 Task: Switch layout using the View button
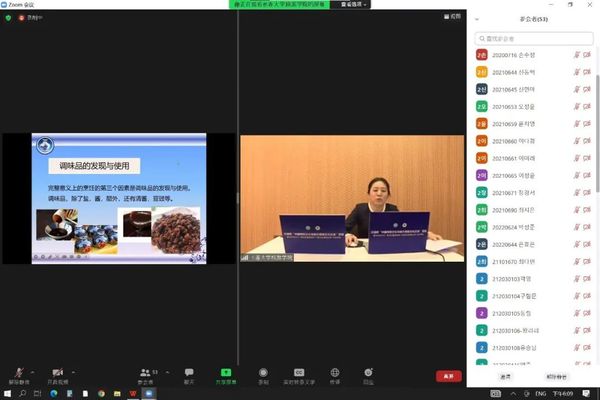click(x=453, y=16)
